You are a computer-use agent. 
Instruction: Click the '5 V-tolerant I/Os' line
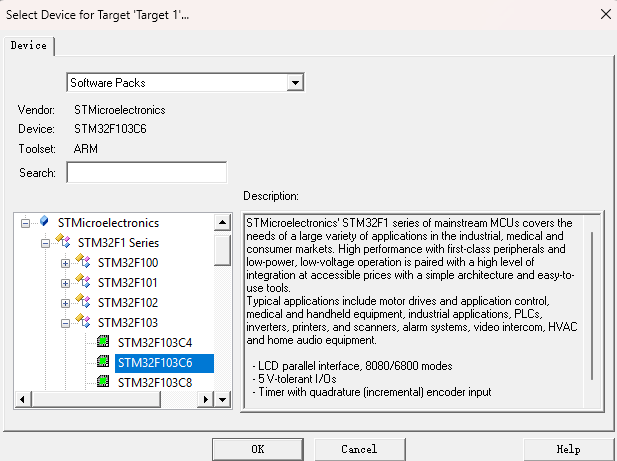pyautogui.click(x=295, y=379)
